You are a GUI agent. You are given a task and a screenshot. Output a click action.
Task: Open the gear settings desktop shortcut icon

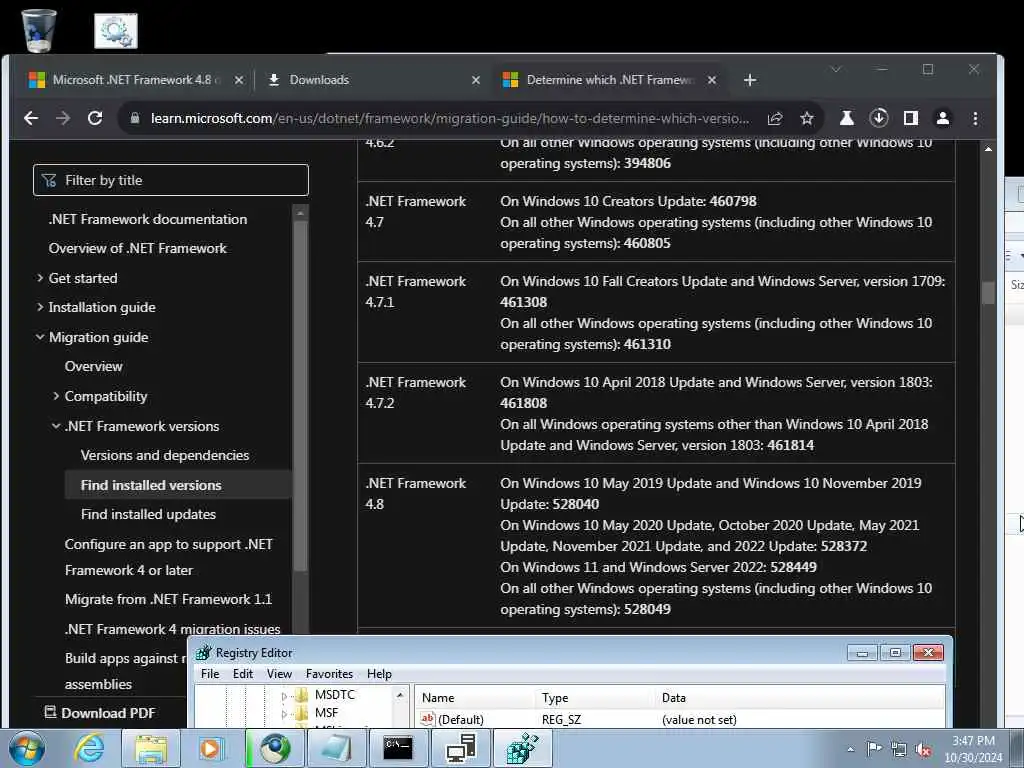116,31
